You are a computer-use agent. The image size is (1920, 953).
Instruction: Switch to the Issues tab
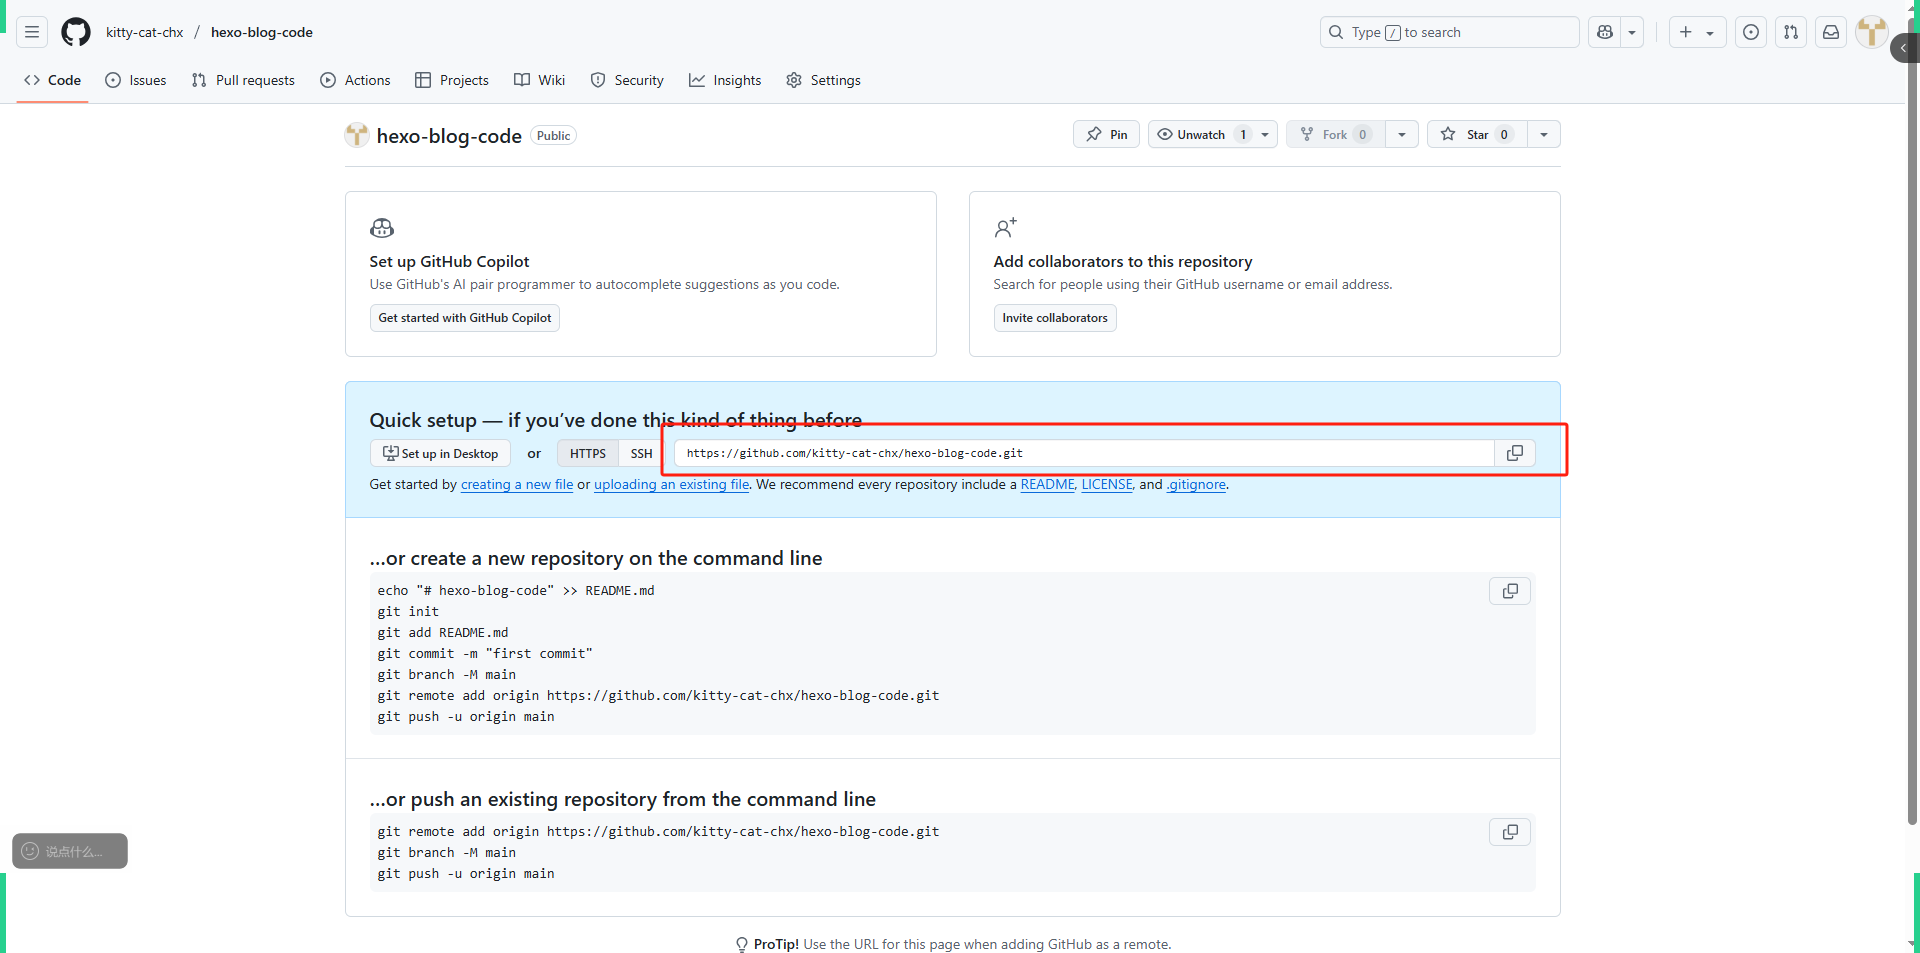[x=136, y=80]
